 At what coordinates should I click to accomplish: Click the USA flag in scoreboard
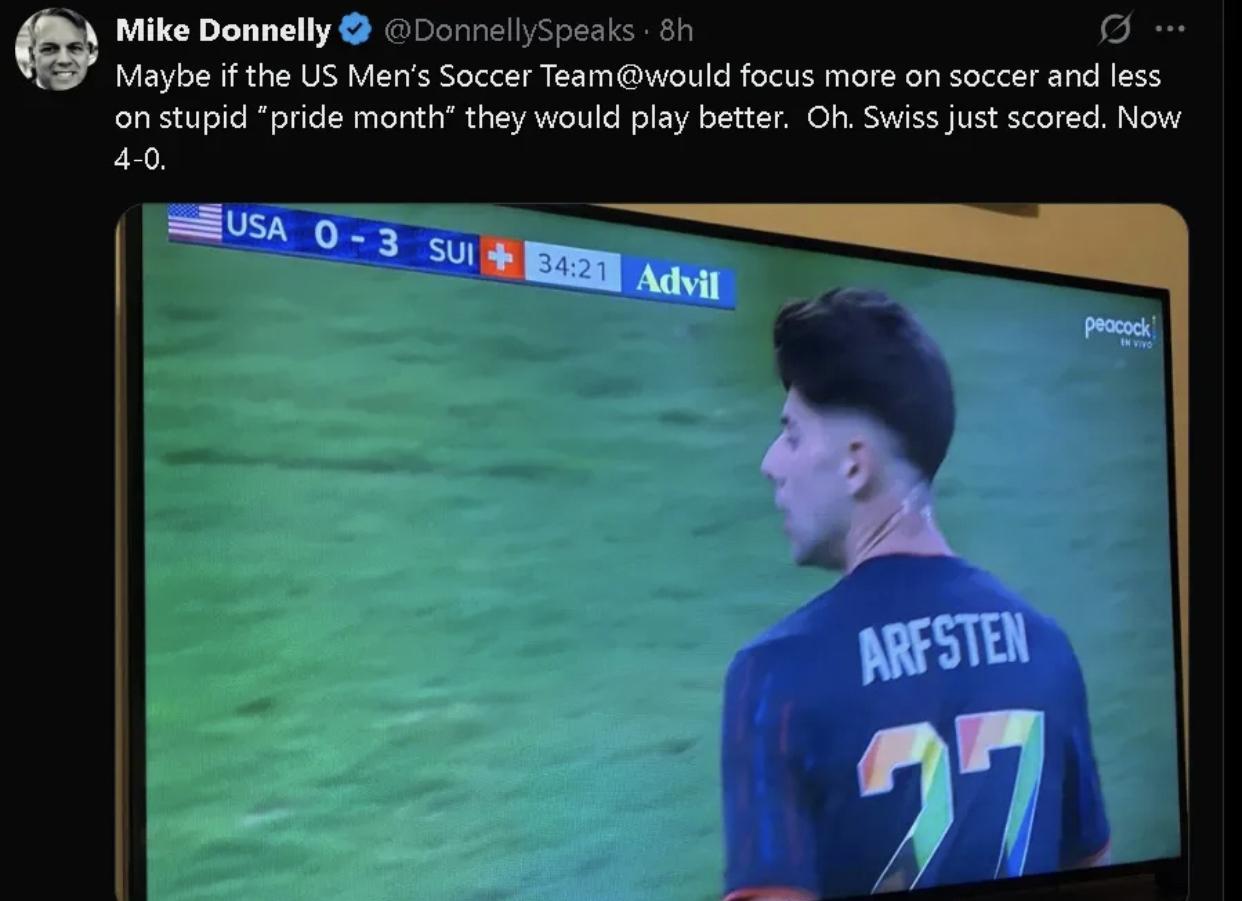(195, 222)
